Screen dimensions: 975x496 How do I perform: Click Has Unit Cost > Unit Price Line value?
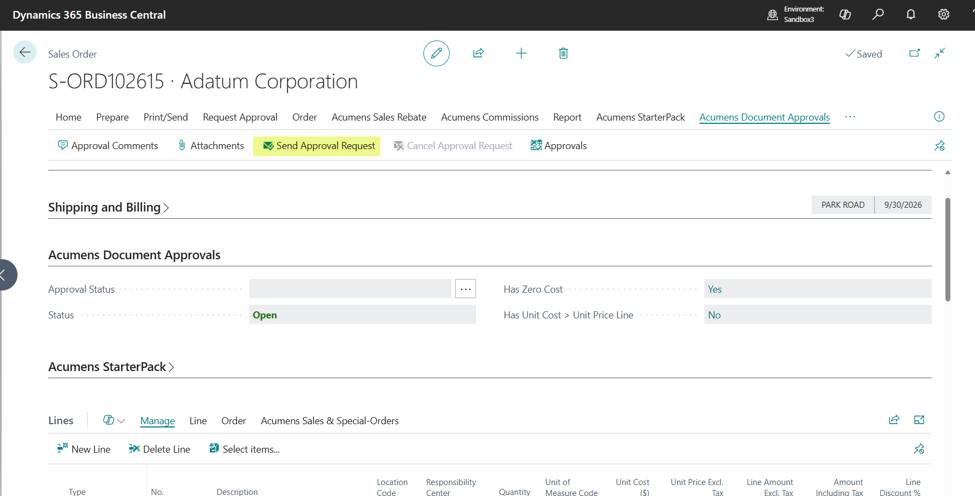click(818, 315)
